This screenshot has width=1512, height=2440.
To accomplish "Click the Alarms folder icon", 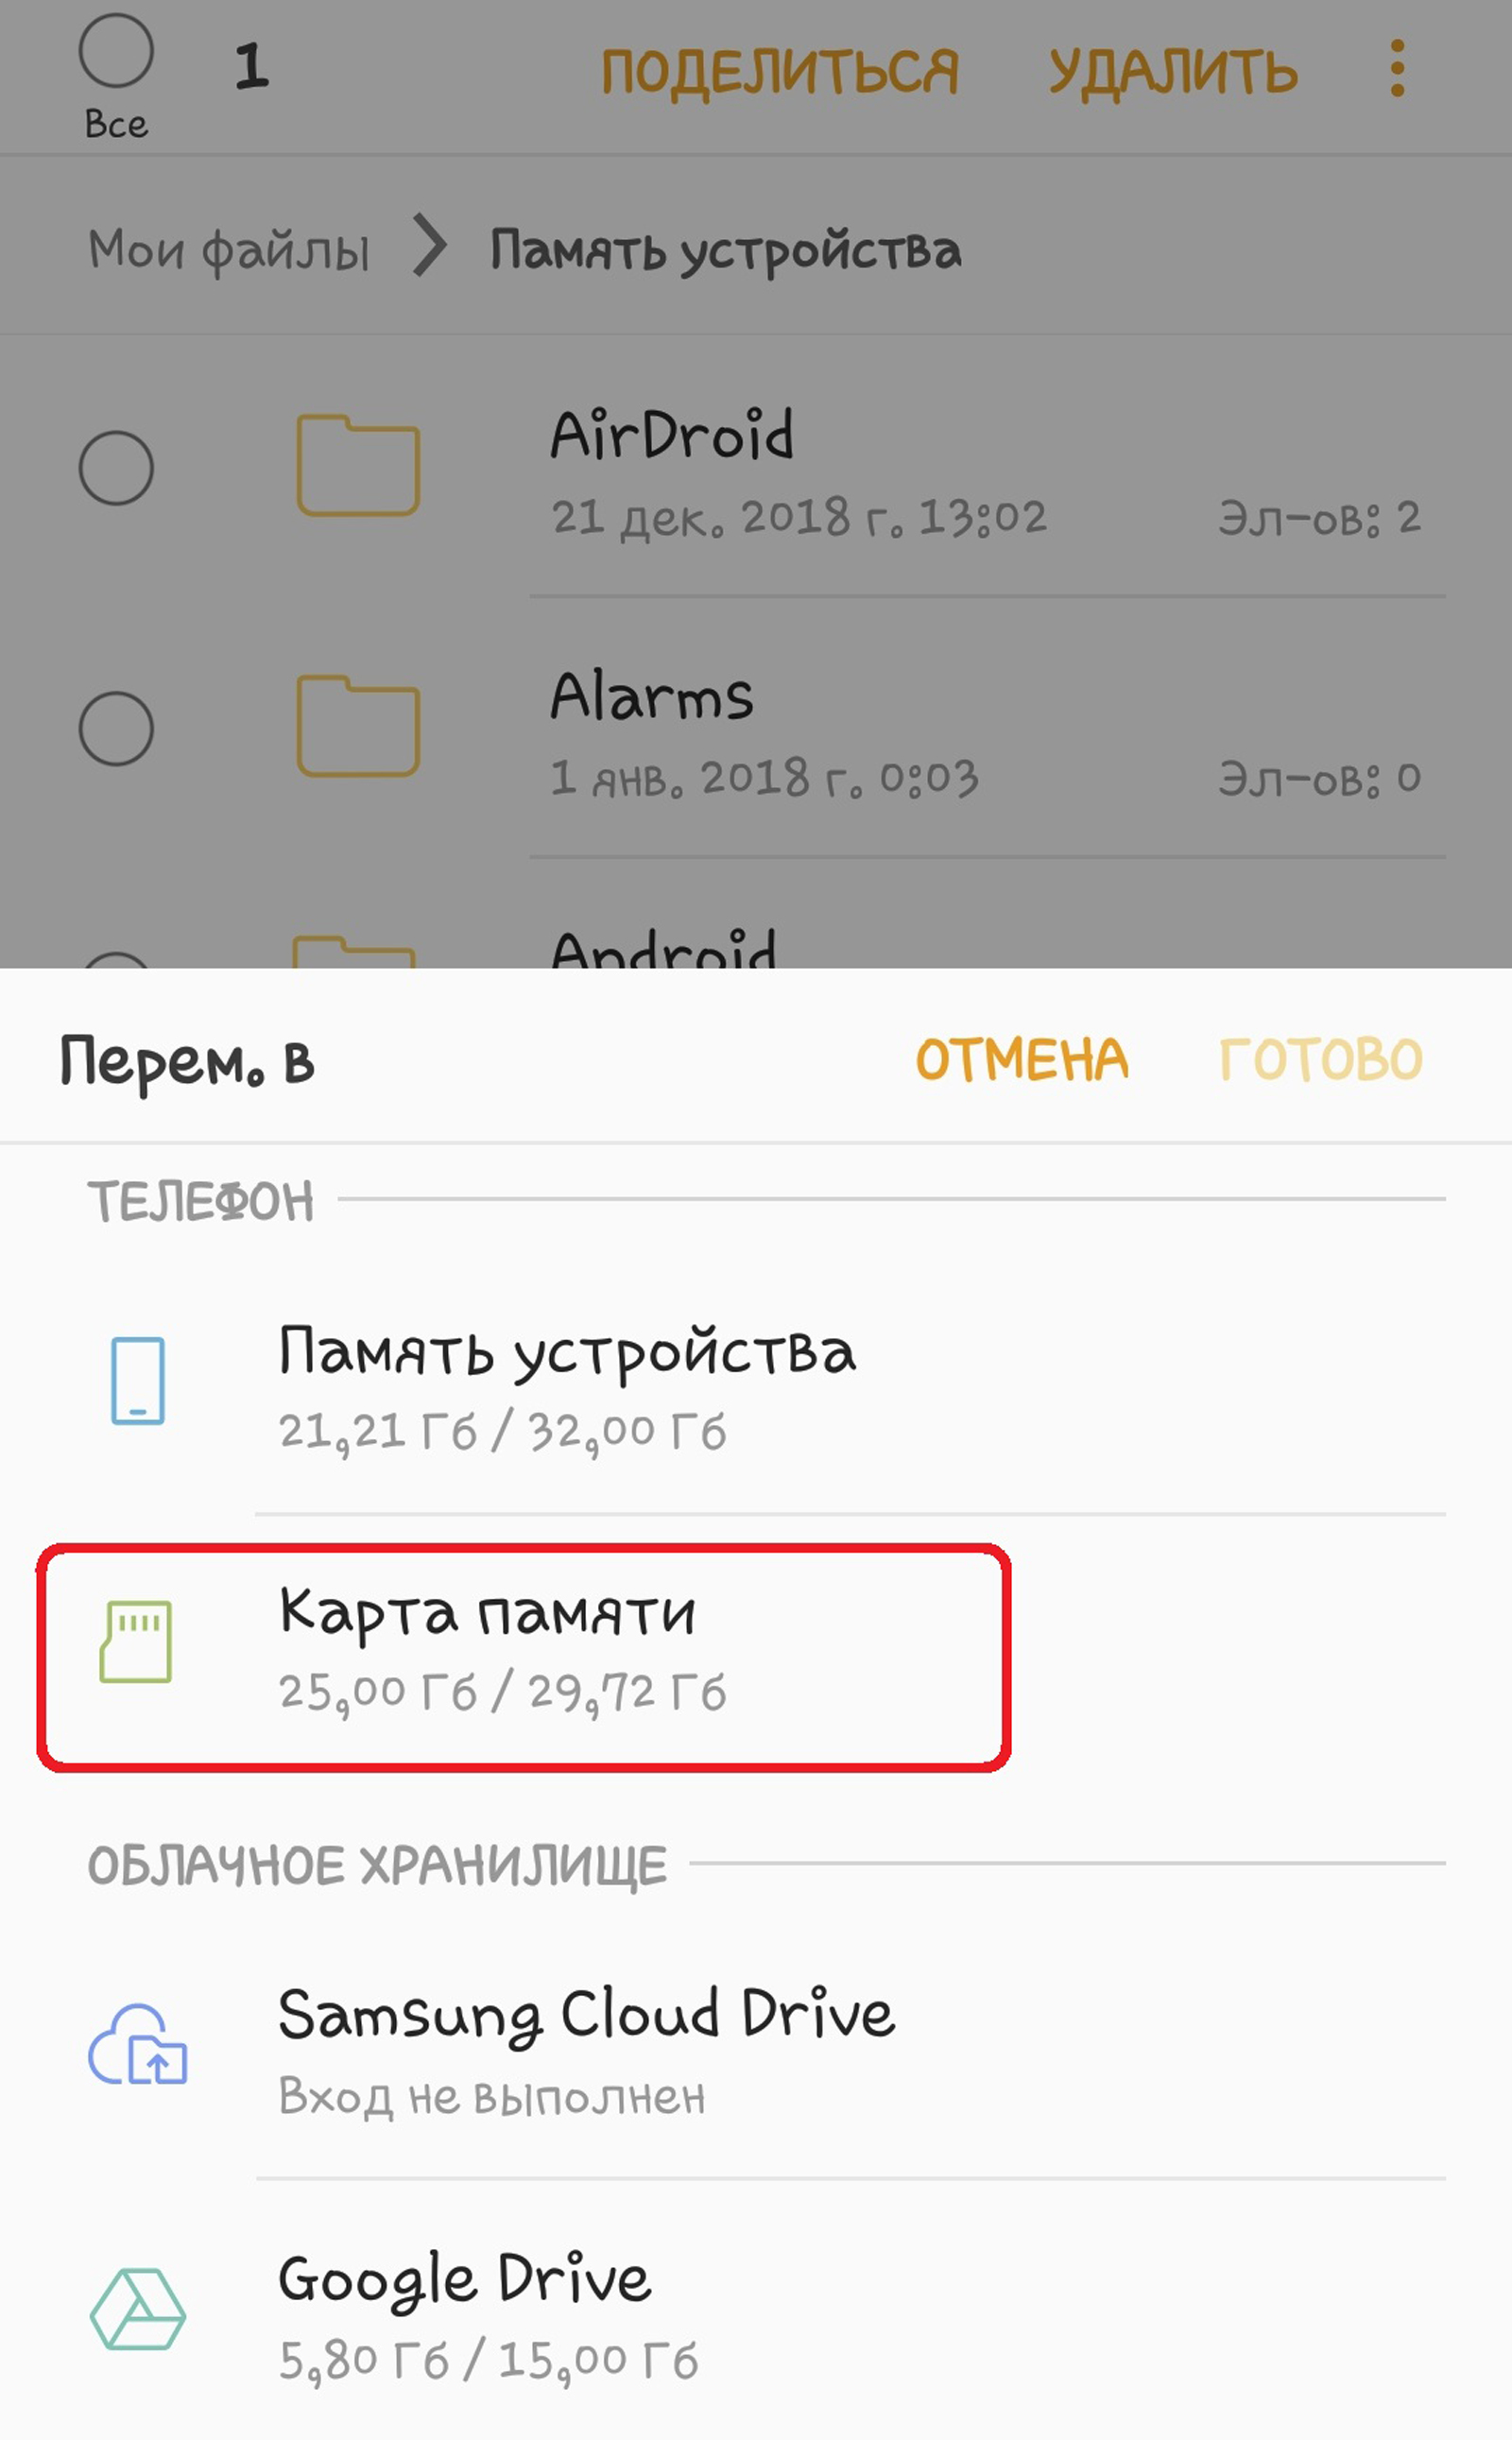I will [358, 726].
